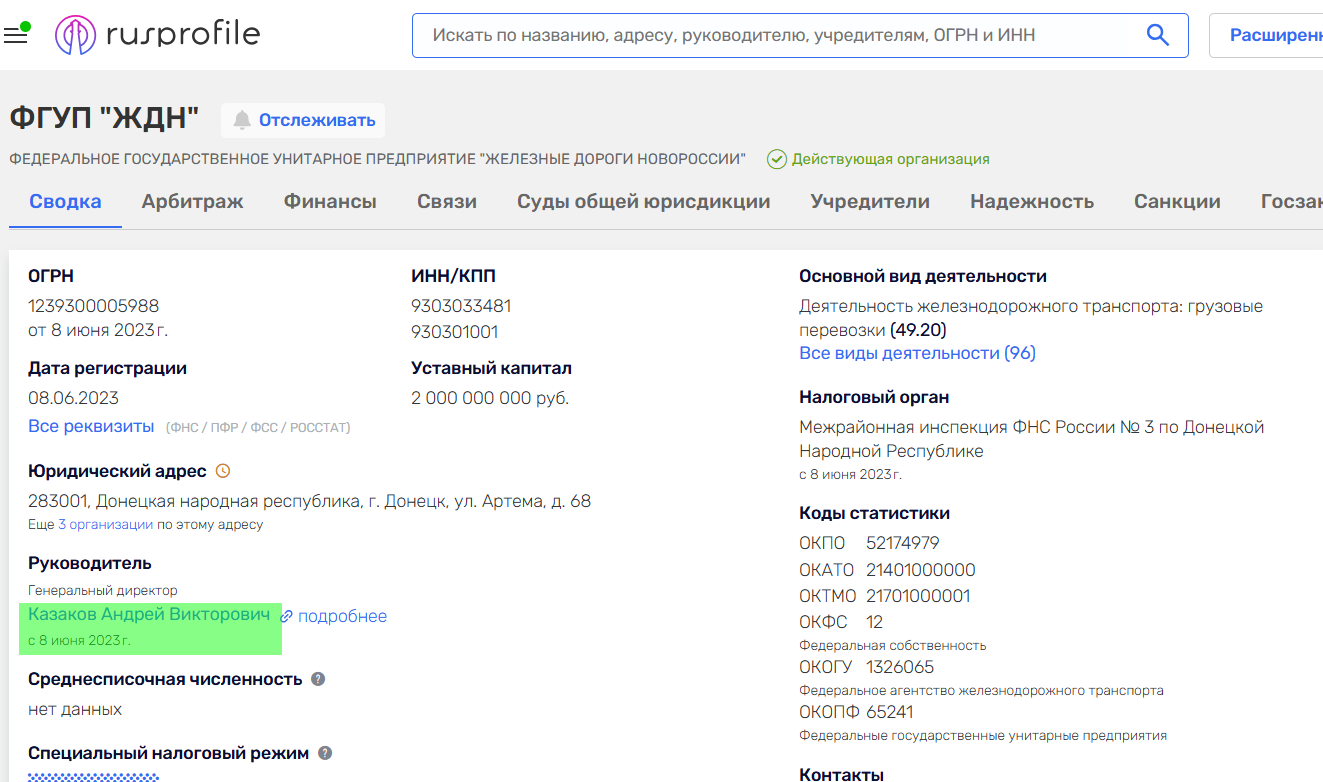Click the magnifying glass search icon
The image size is (1323, 782).
[x=1157, y=35]
